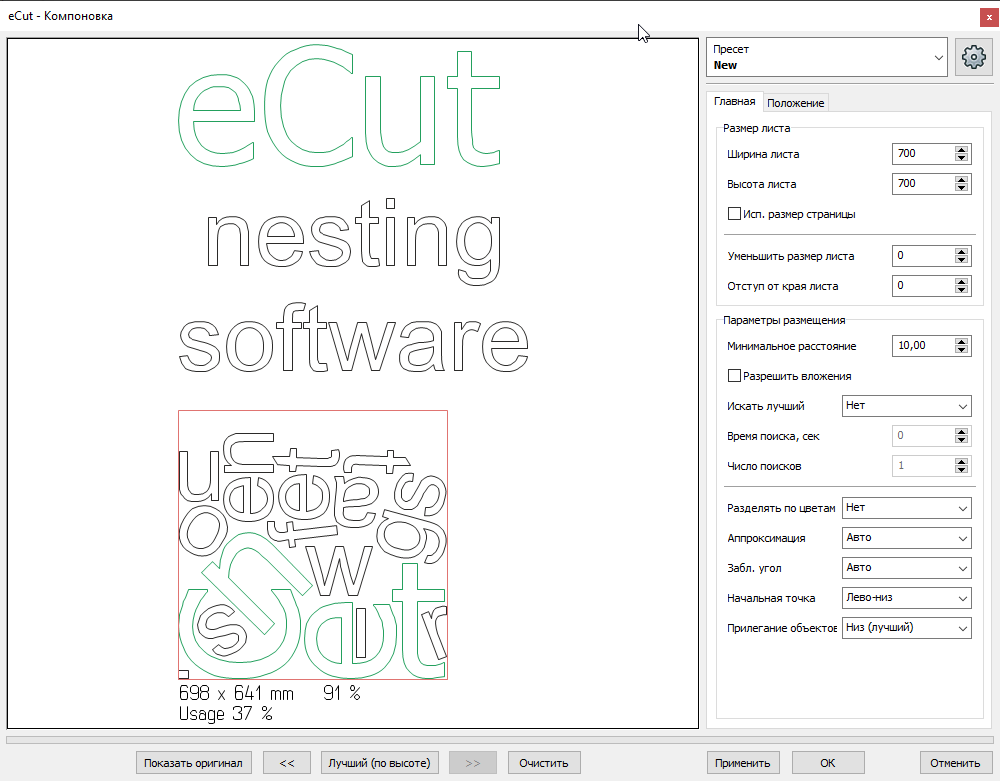
Task: Decrease Отступ от края листа value
Action: coord(962,289)
